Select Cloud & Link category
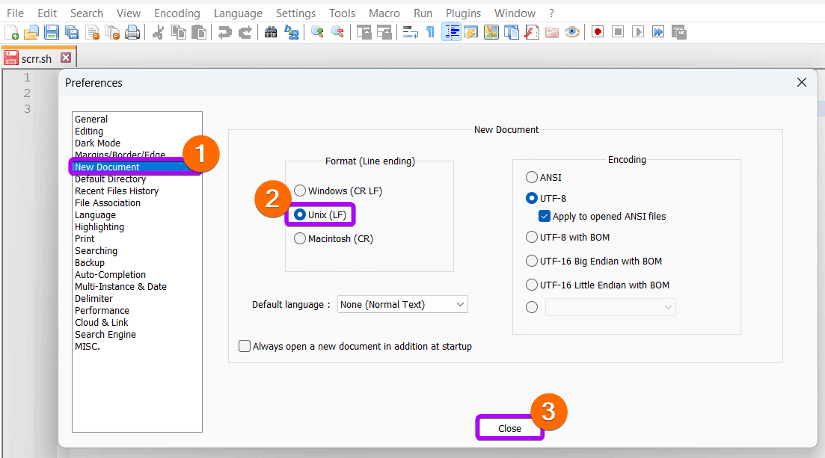This screenshot has width=825, height=458. coord(101,323)
